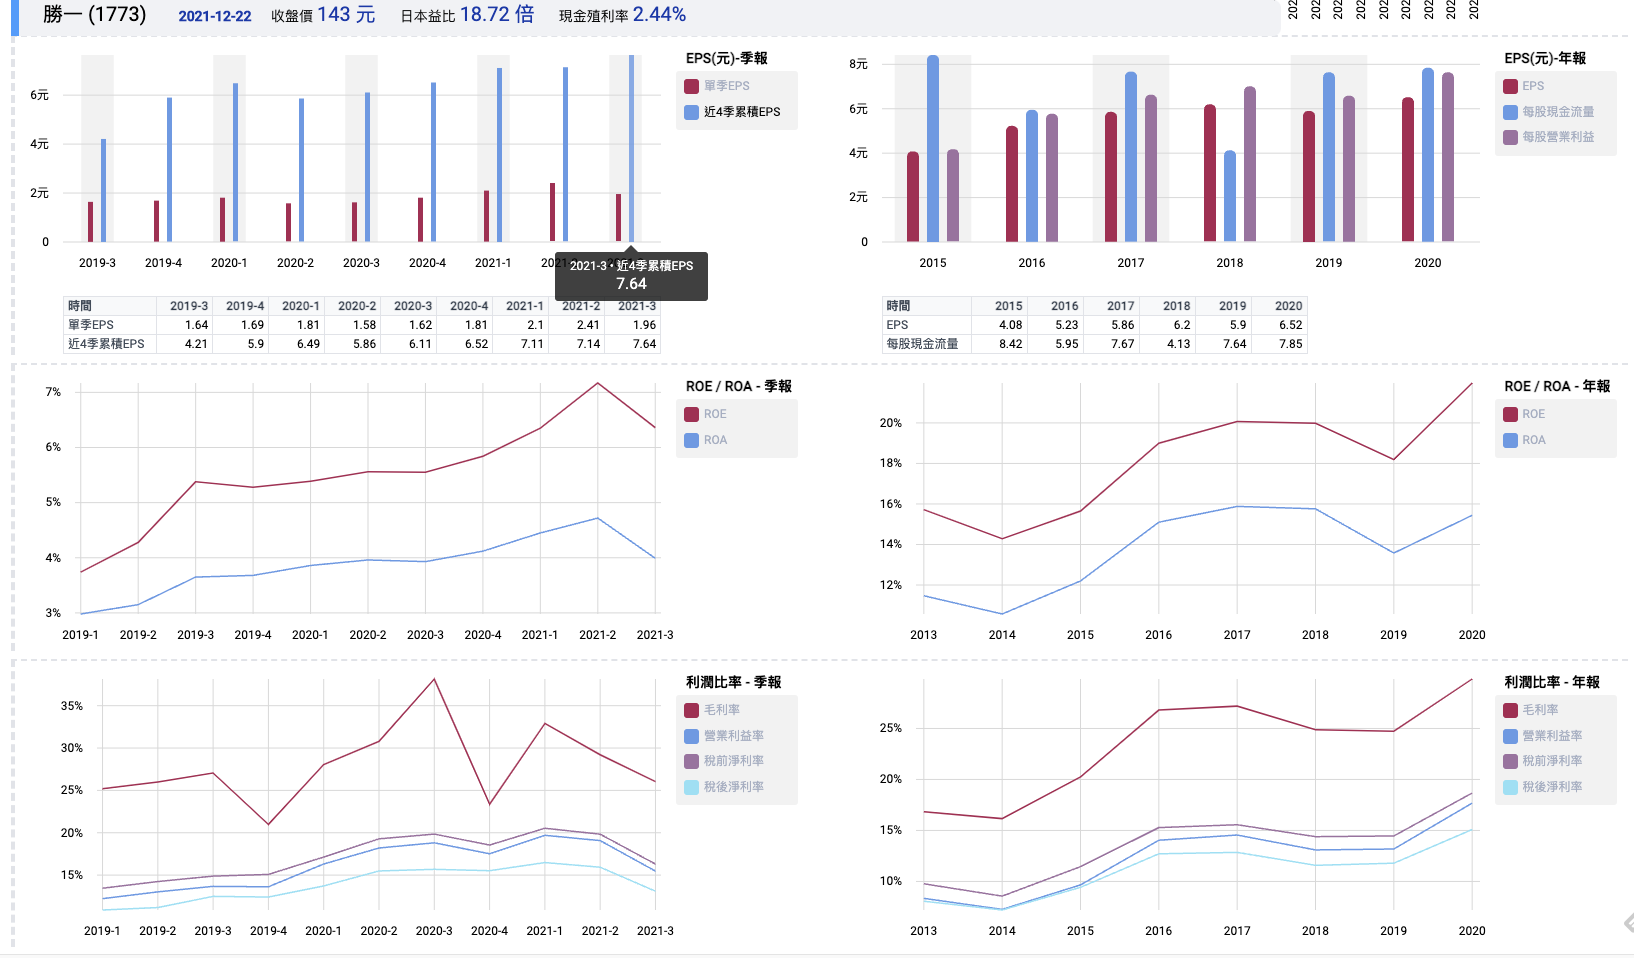Click chart title 利潤比率 - 年報
The width and height of the screenshot is (1634, 958).
[1552, 682]
